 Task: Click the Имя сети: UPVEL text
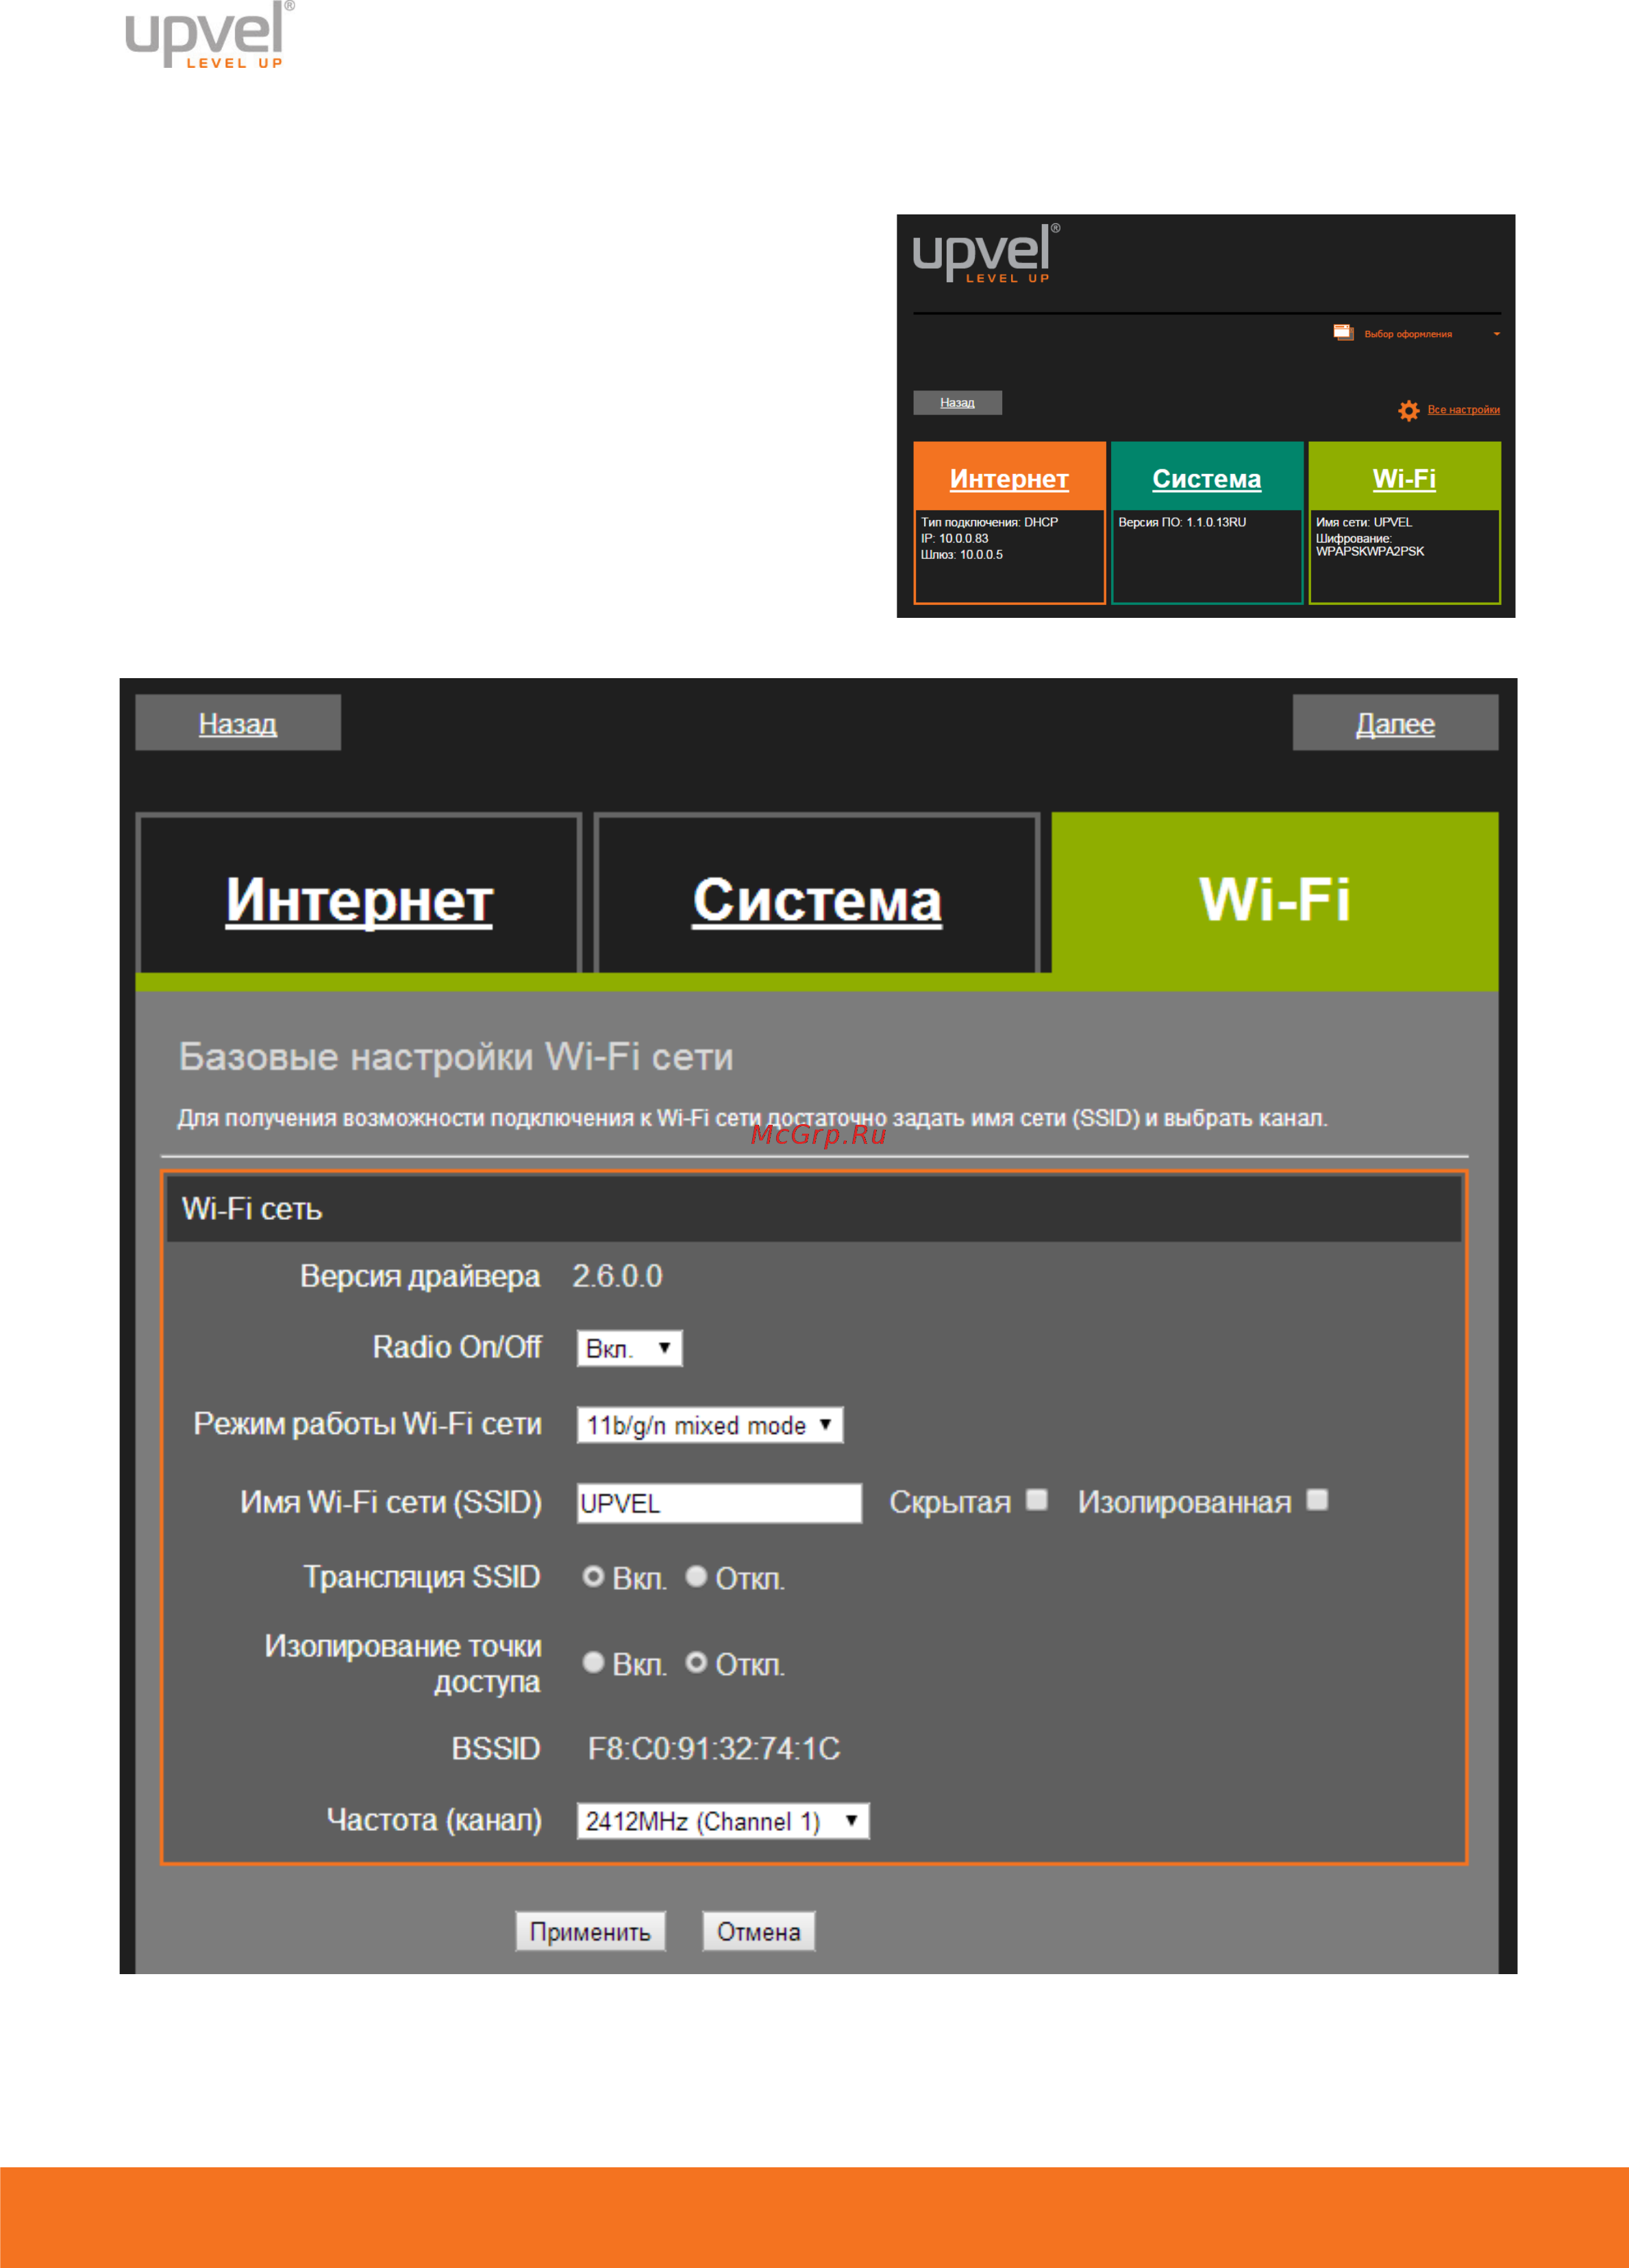1364,522
